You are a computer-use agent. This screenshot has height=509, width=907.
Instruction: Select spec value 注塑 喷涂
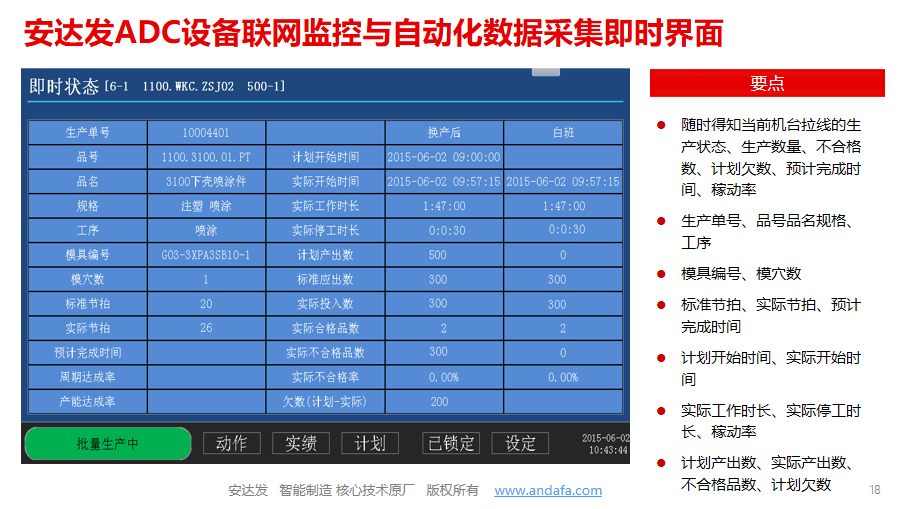coord(206,206)
